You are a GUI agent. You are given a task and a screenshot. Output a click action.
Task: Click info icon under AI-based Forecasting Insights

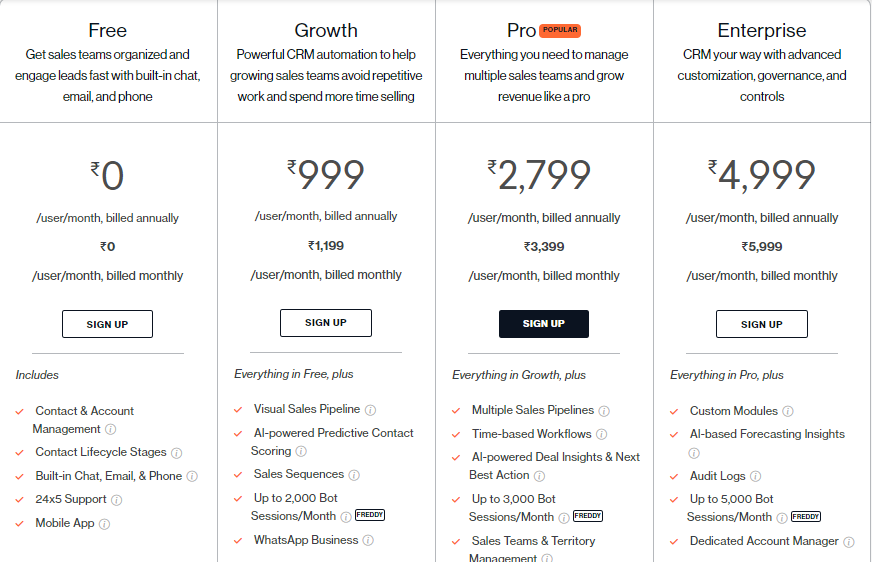[x=694, y=453]
